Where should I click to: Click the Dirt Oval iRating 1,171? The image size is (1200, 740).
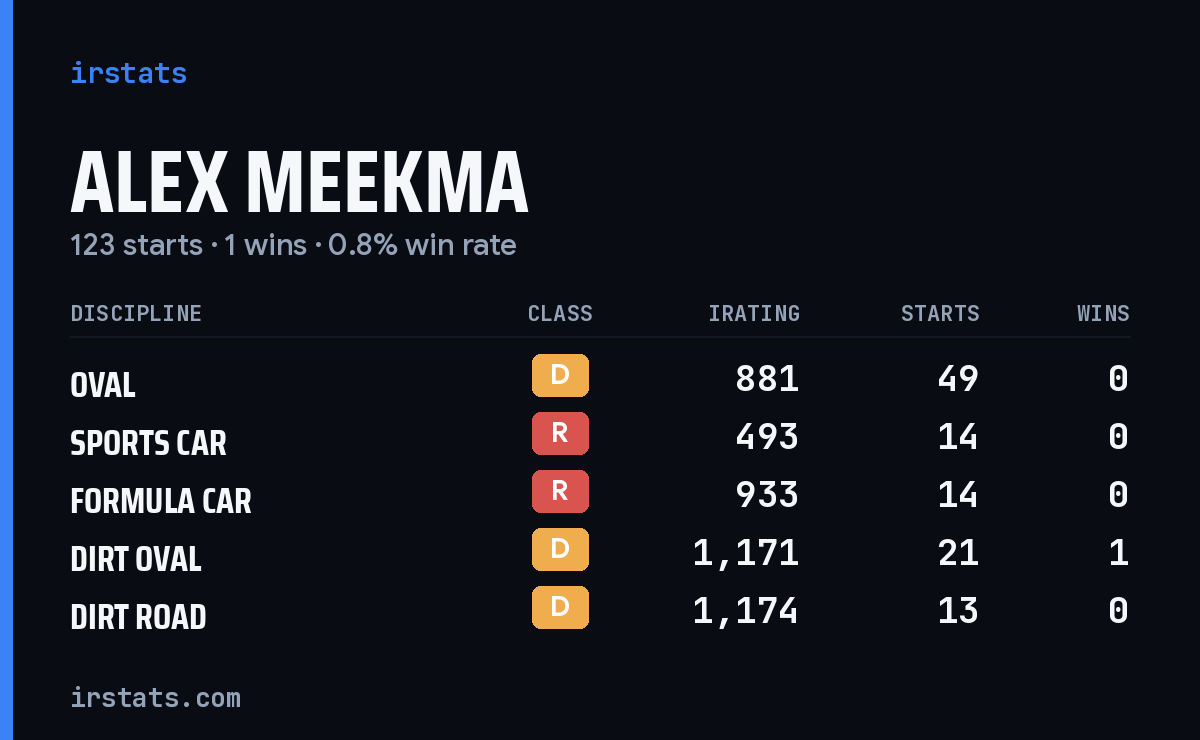(746, 552)
